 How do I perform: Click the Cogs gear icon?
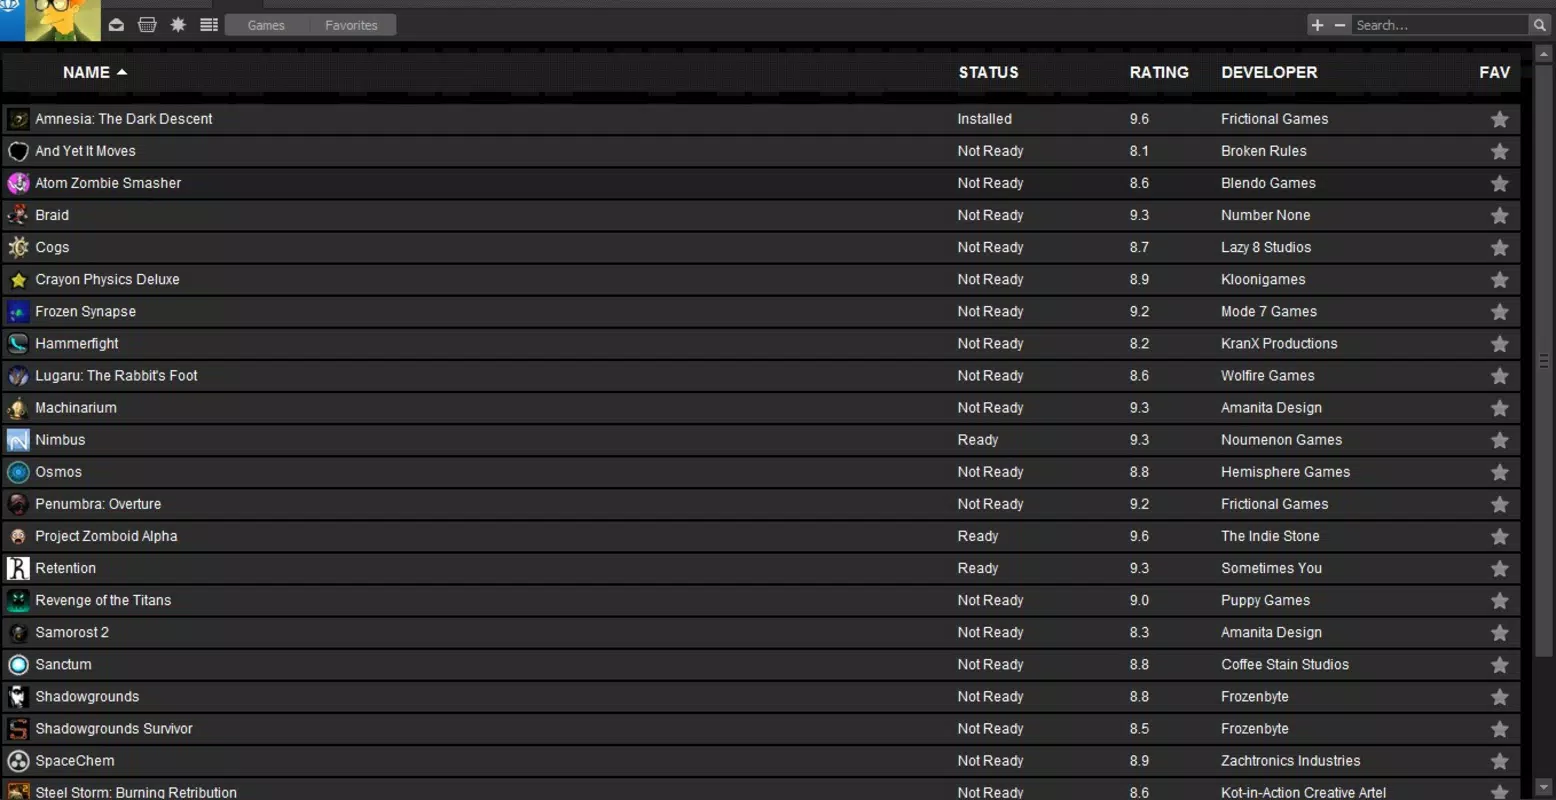(18, 247)
